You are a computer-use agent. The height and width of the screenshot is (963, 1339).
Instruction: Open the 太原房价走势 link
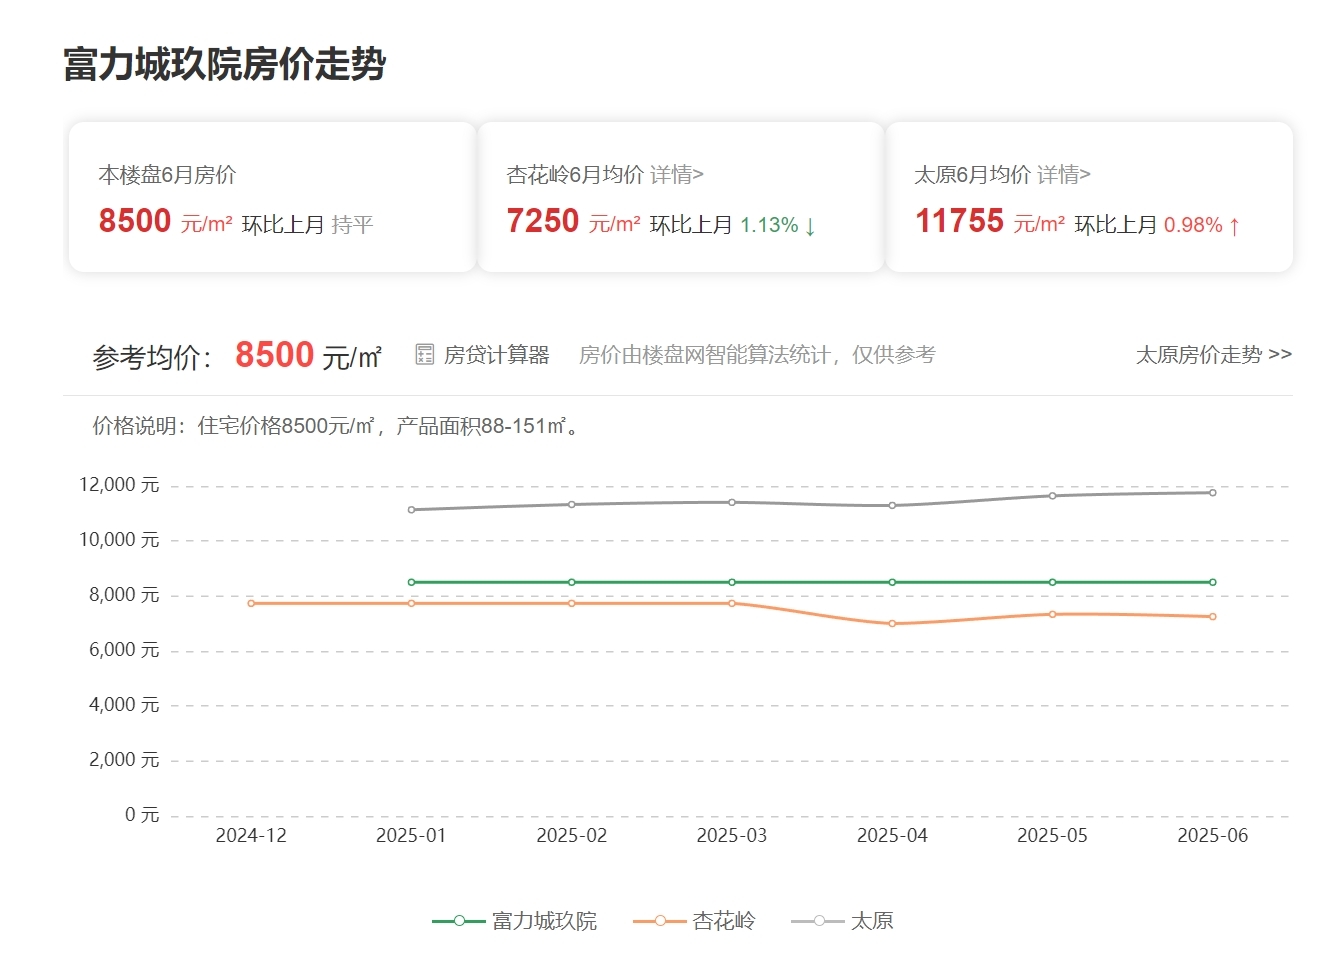point(1197,355)
